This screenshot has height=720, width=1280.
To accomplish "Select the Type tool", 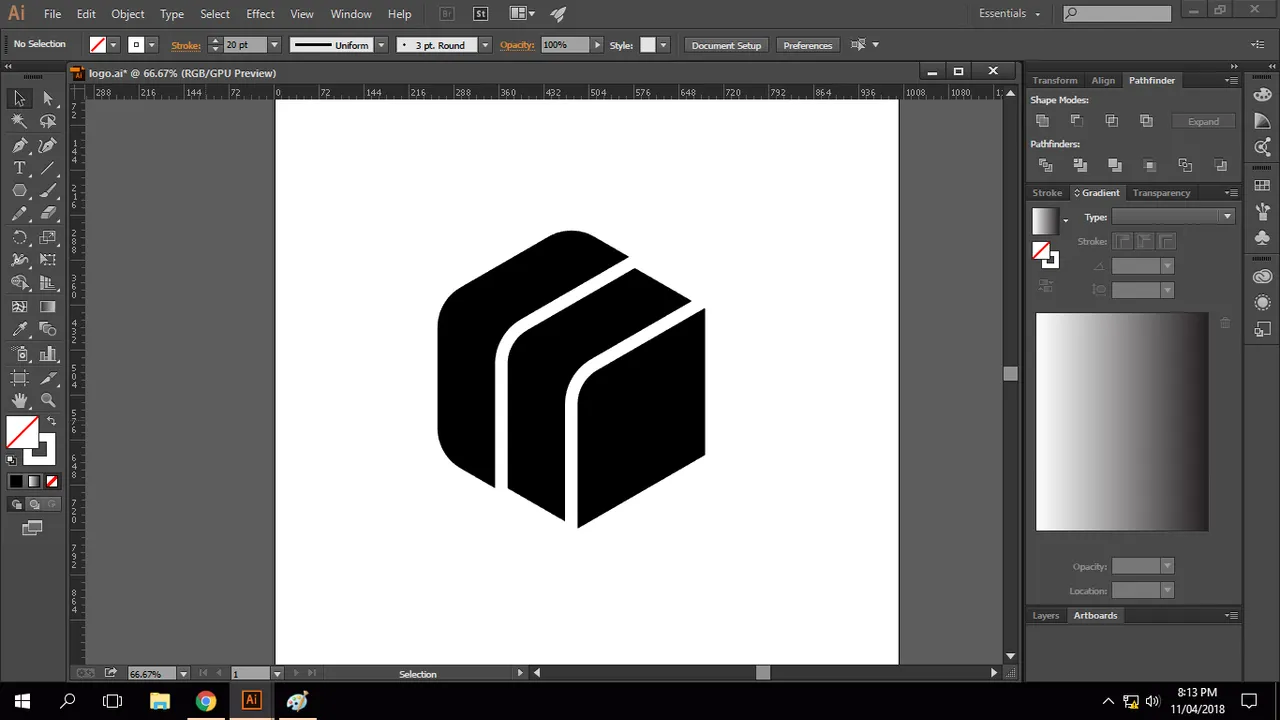I will 19,168.
